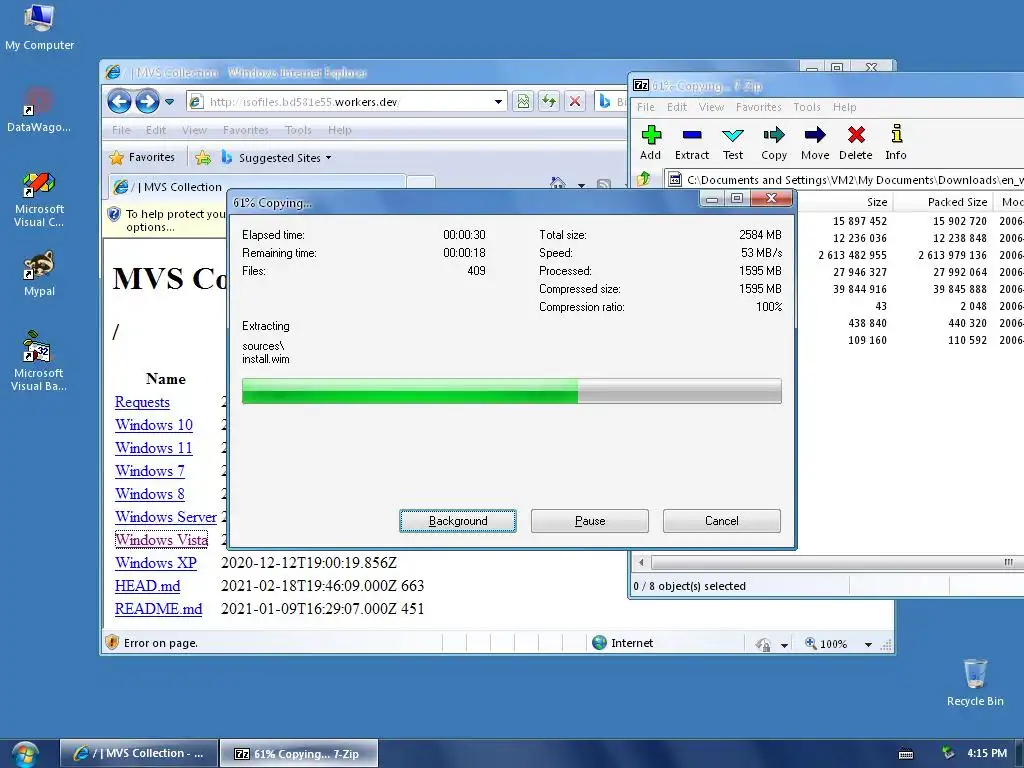This screenshot has width=1024, height=768.
Task: Select the Microsoft Visual Basic desktop icon
Action: (39, 360)
